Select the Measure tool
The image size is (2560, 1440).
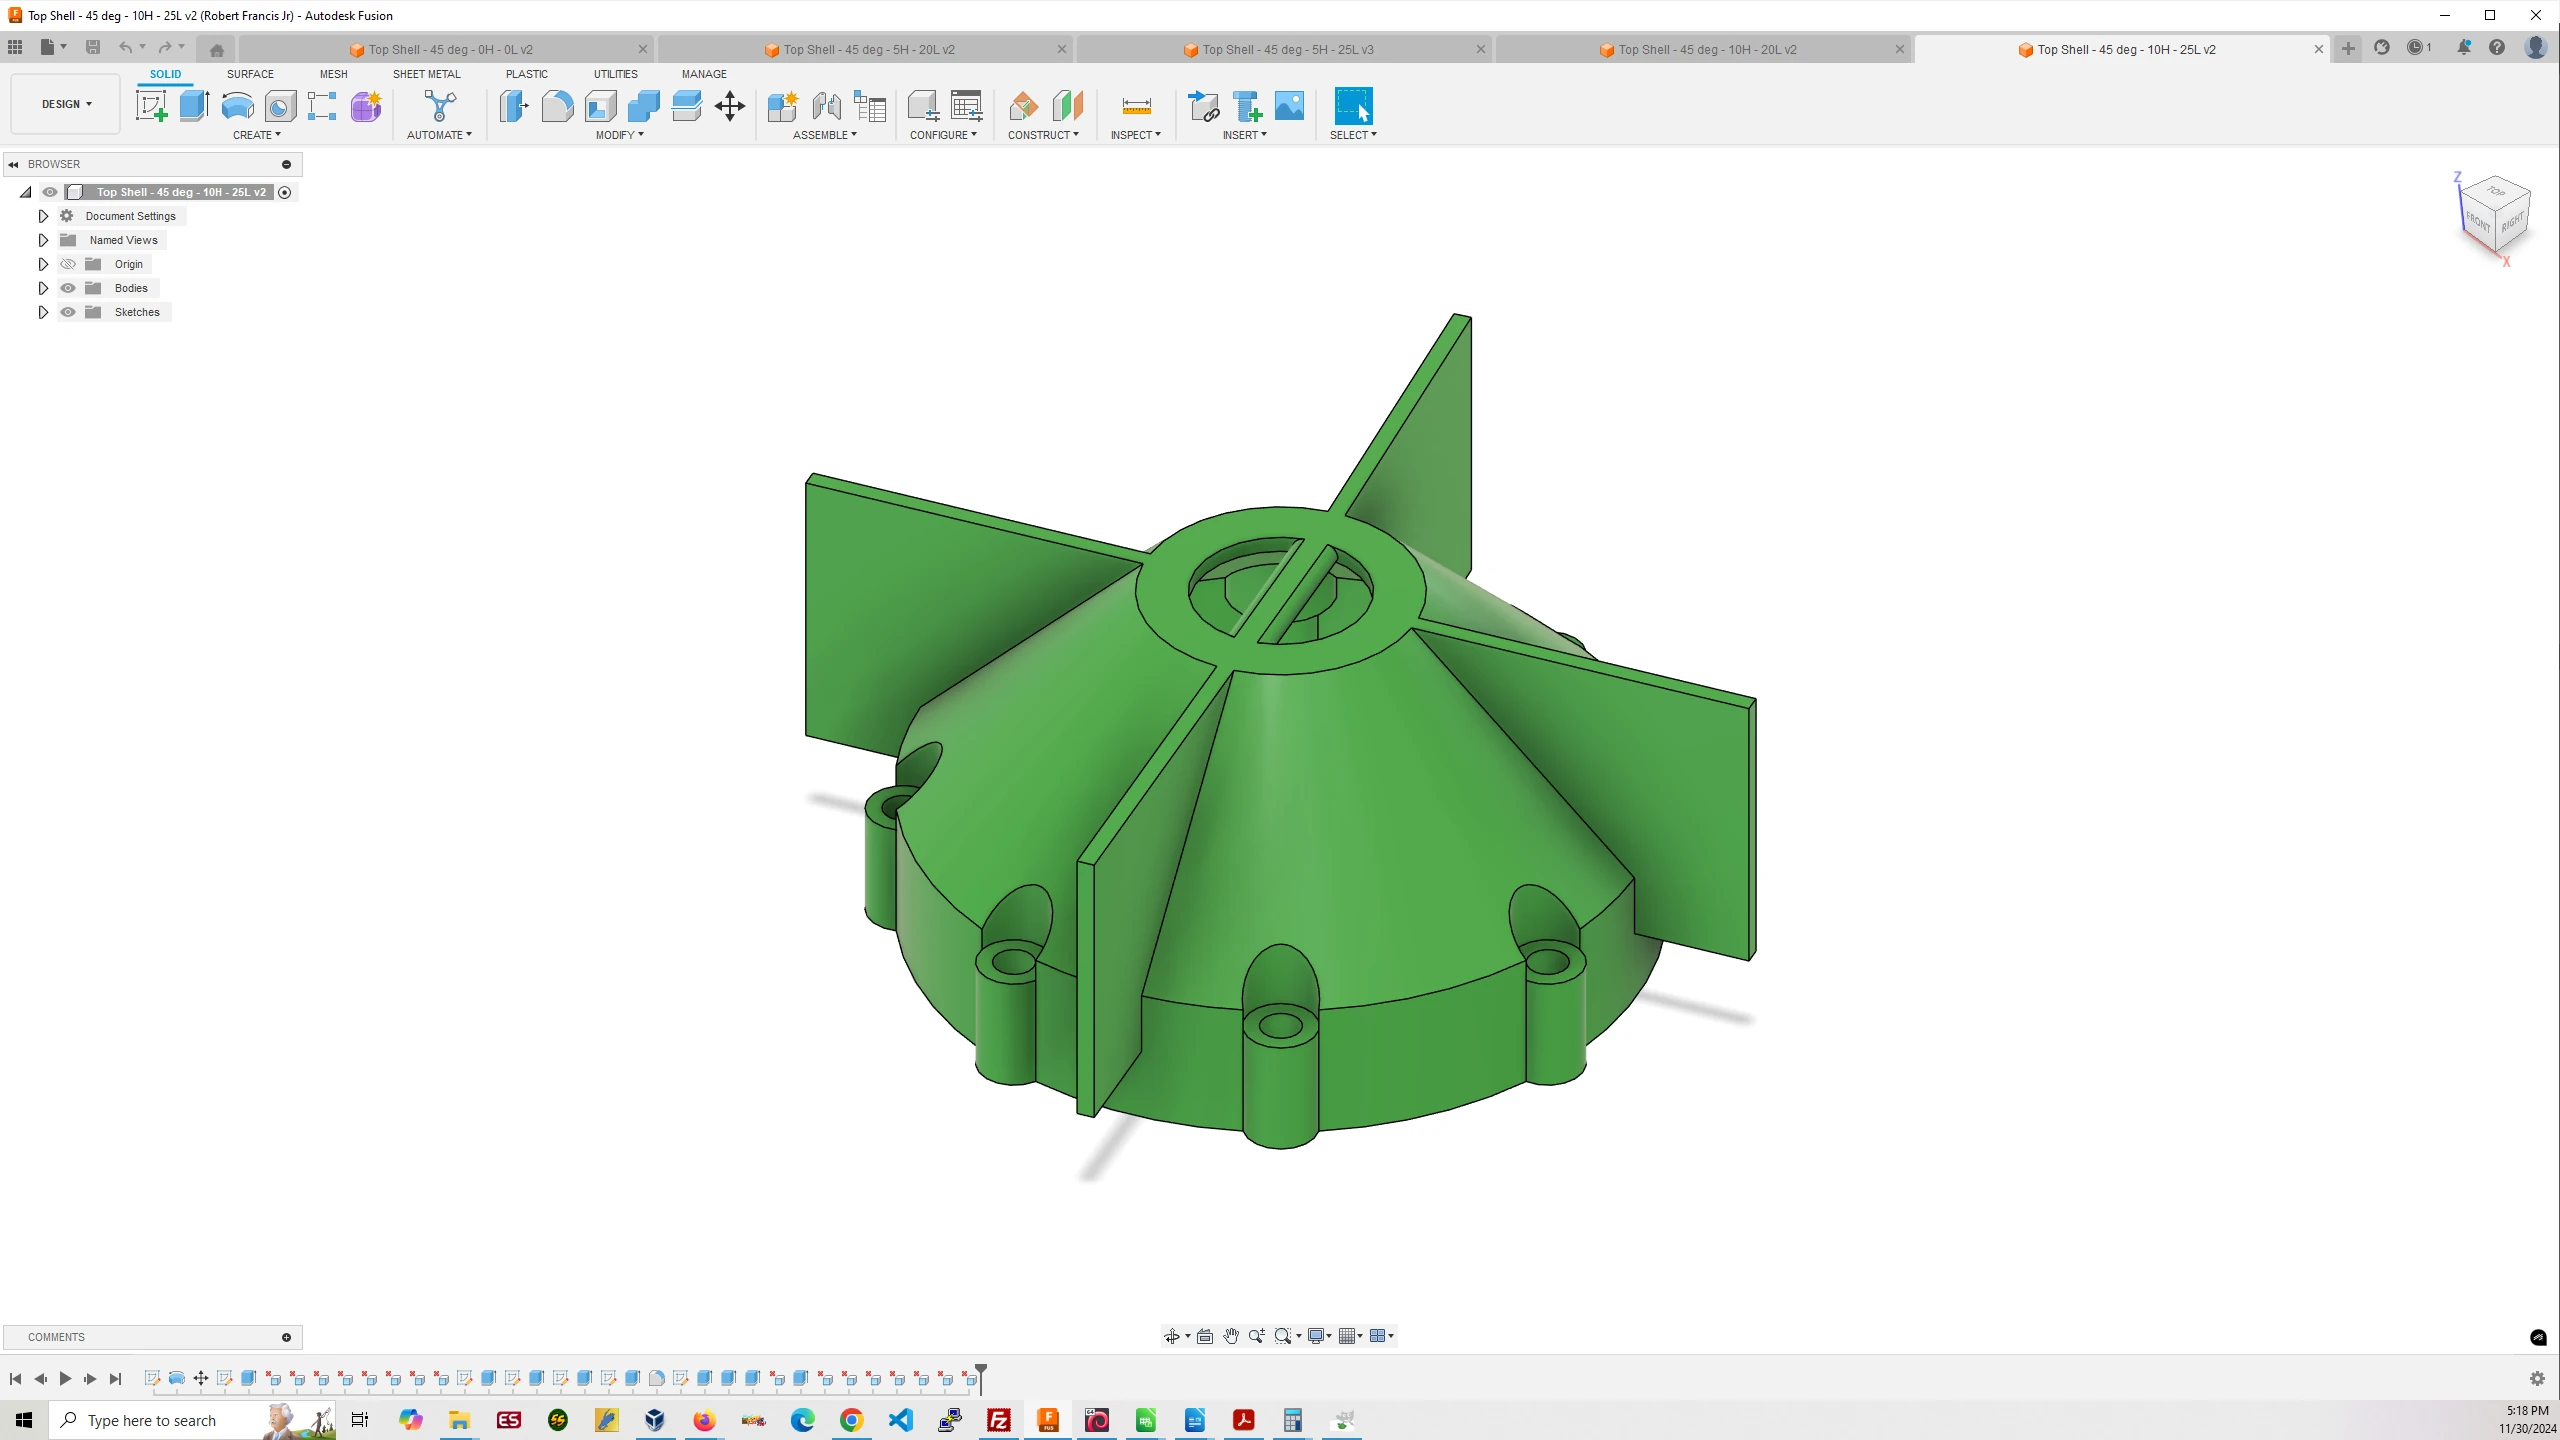click(x=1137, y=106)
